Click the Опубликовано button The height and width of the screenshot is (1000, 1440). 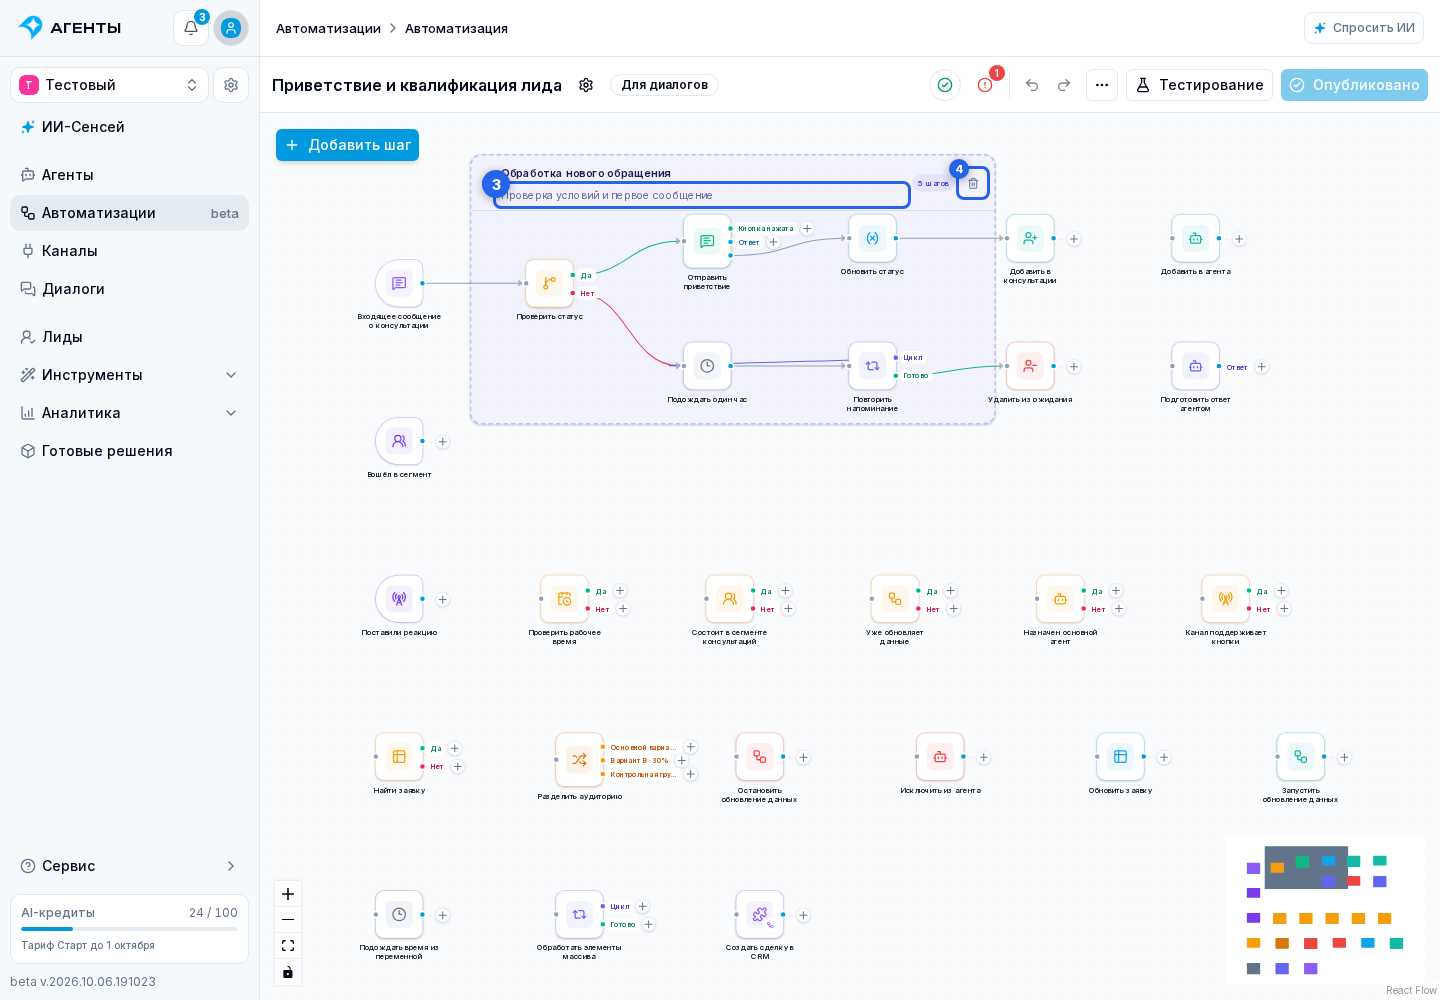(x=1354, y=85)
